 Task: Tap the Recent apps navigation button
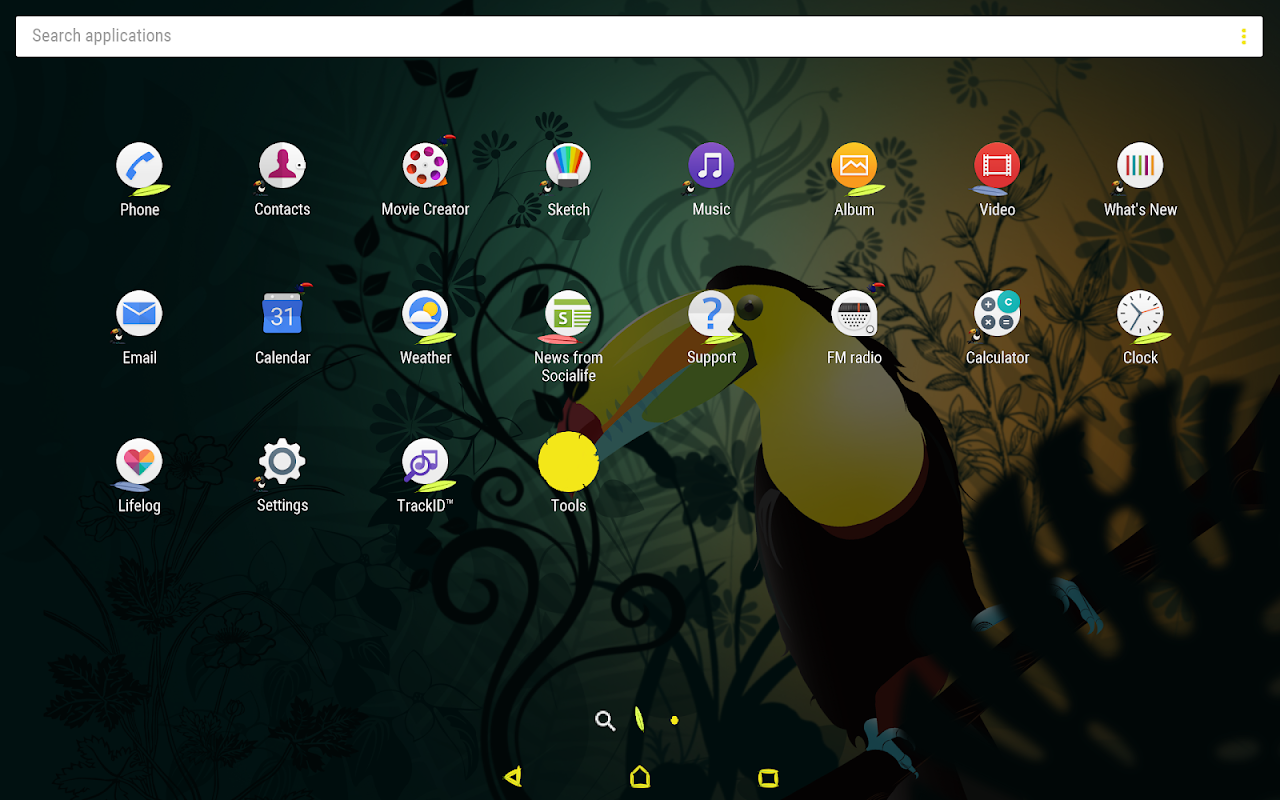point(768,777)
